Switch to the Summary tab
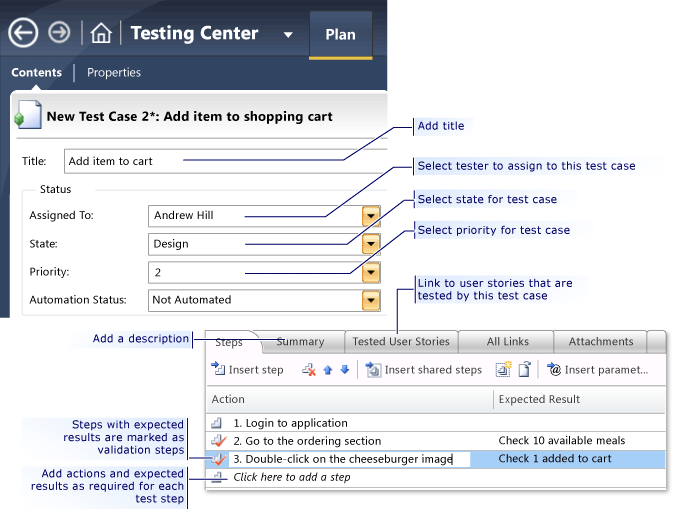Image resolution: width=674 pixels, height=511 pixels. pos(300,342)
